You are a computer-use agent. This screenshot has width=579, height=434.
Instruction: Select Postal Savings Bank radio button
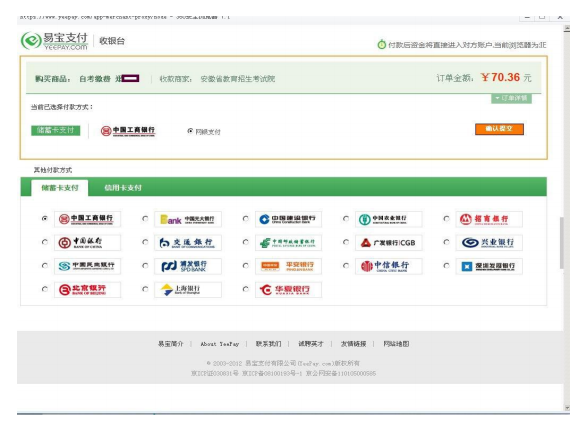click(x=246, y=242)
